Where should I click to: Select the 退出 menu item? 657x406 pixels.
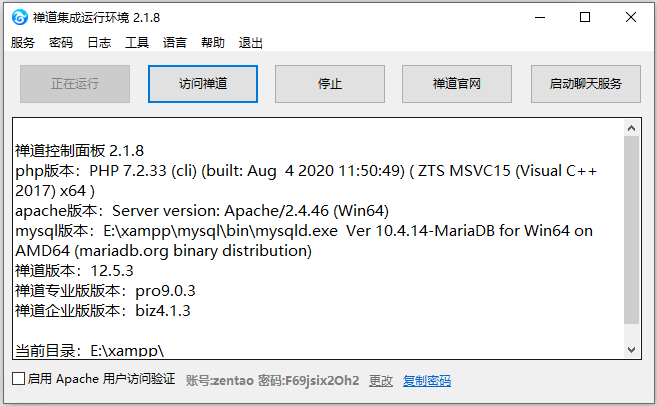coord(251,43)
